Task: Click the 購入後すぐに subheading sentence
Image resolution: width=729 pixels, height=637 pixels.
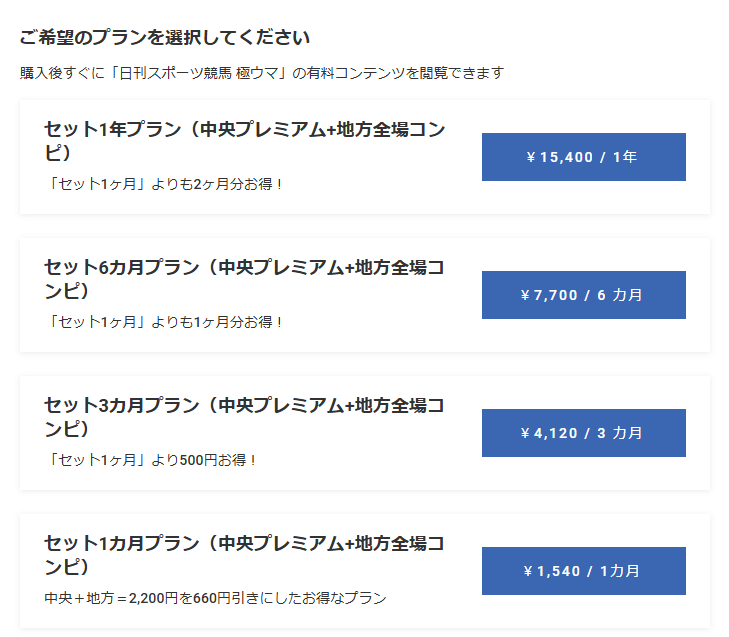Action: coord(62,73)
